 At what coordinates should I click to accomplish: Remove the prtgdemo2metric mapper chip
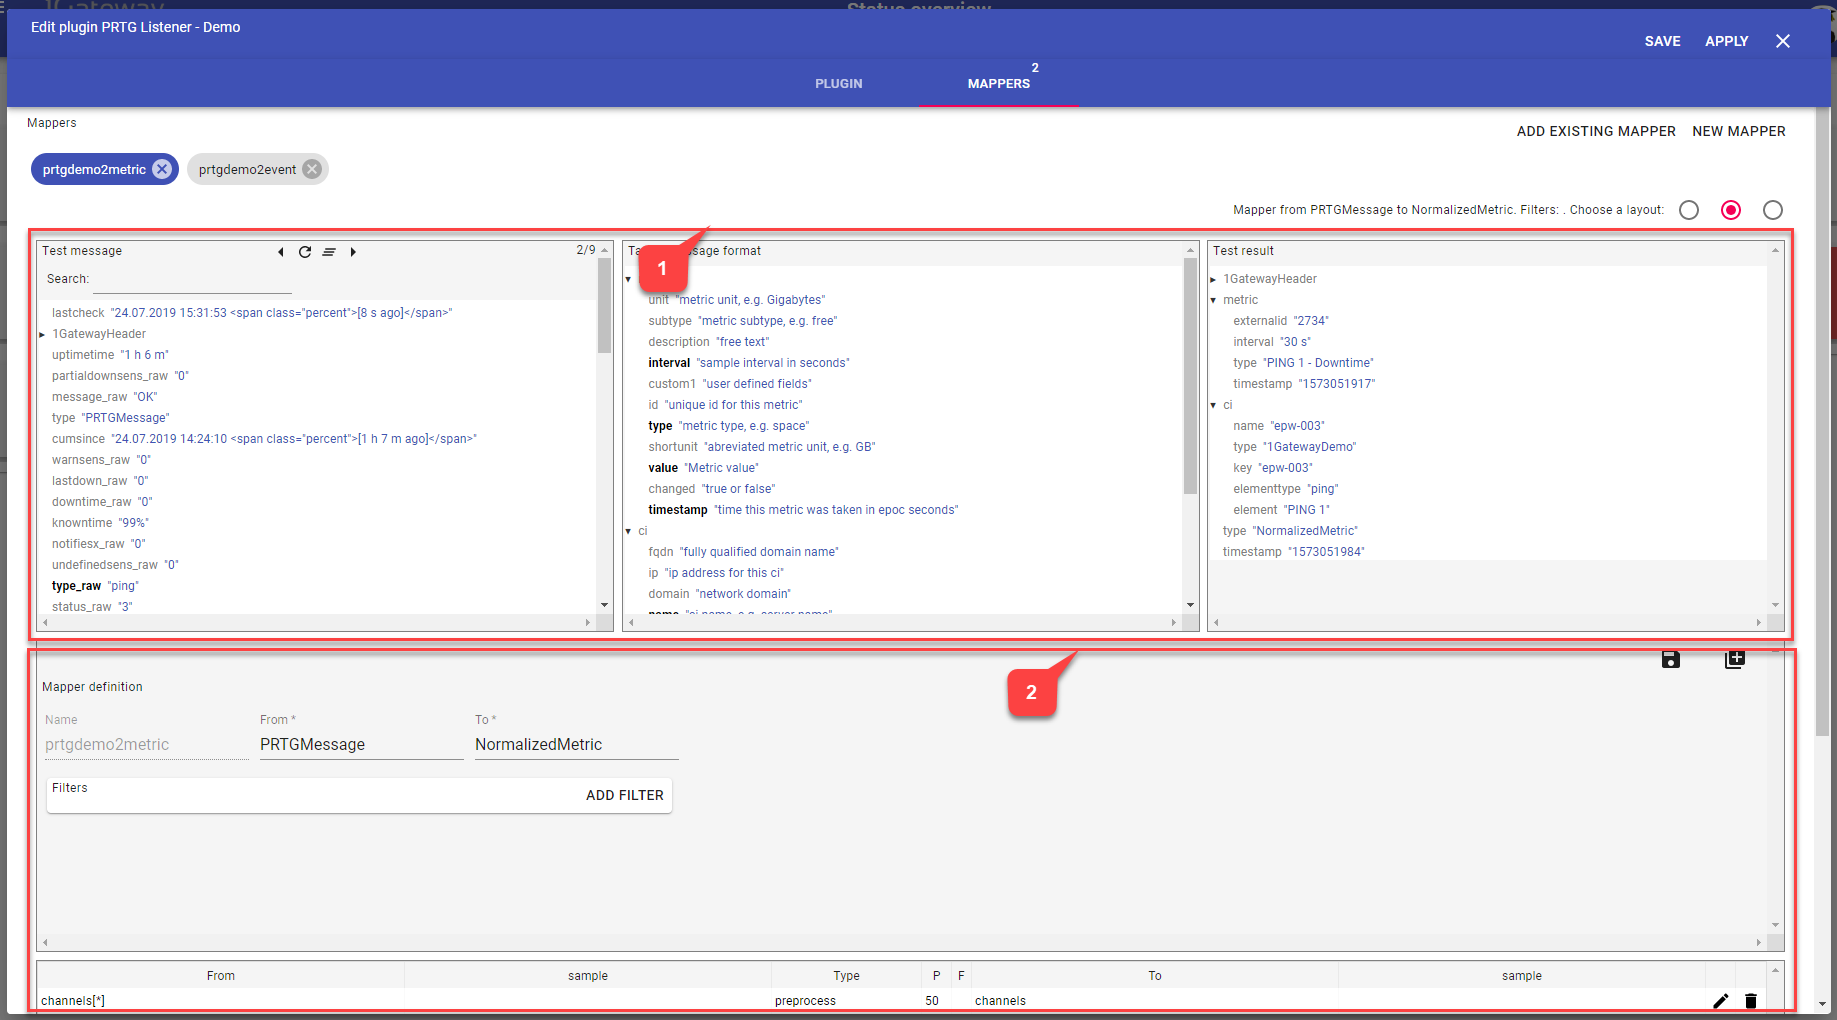162,169
